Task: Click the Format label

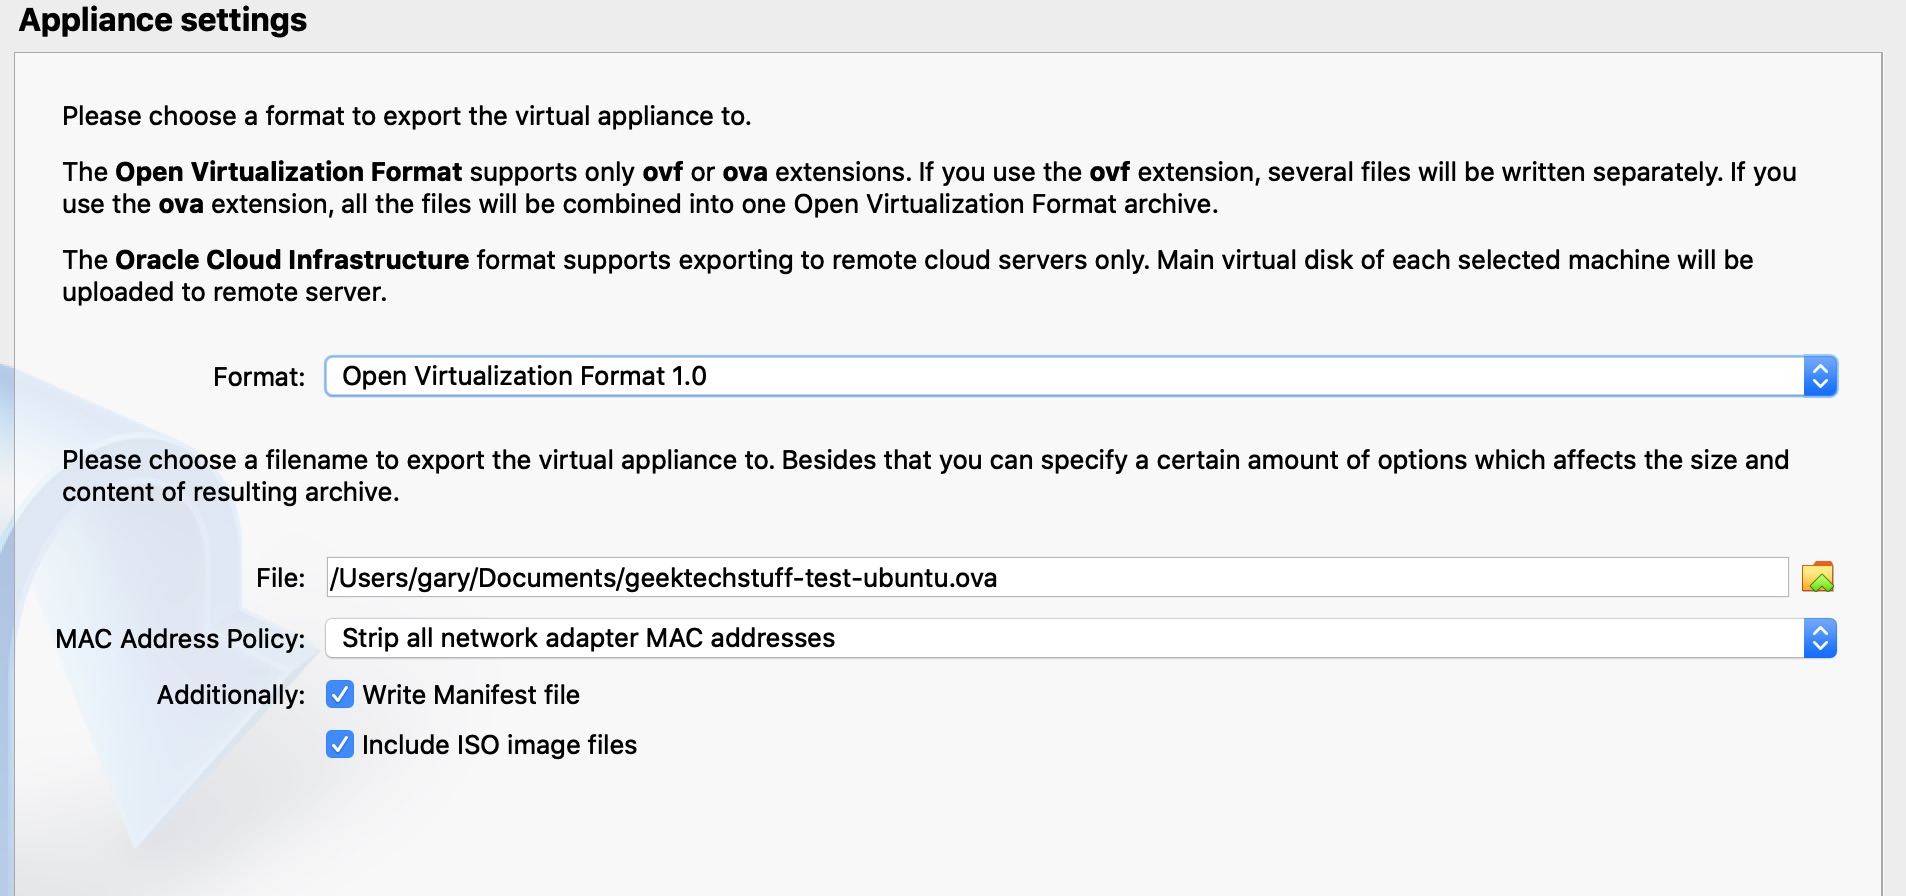Action: pos(258,377)
